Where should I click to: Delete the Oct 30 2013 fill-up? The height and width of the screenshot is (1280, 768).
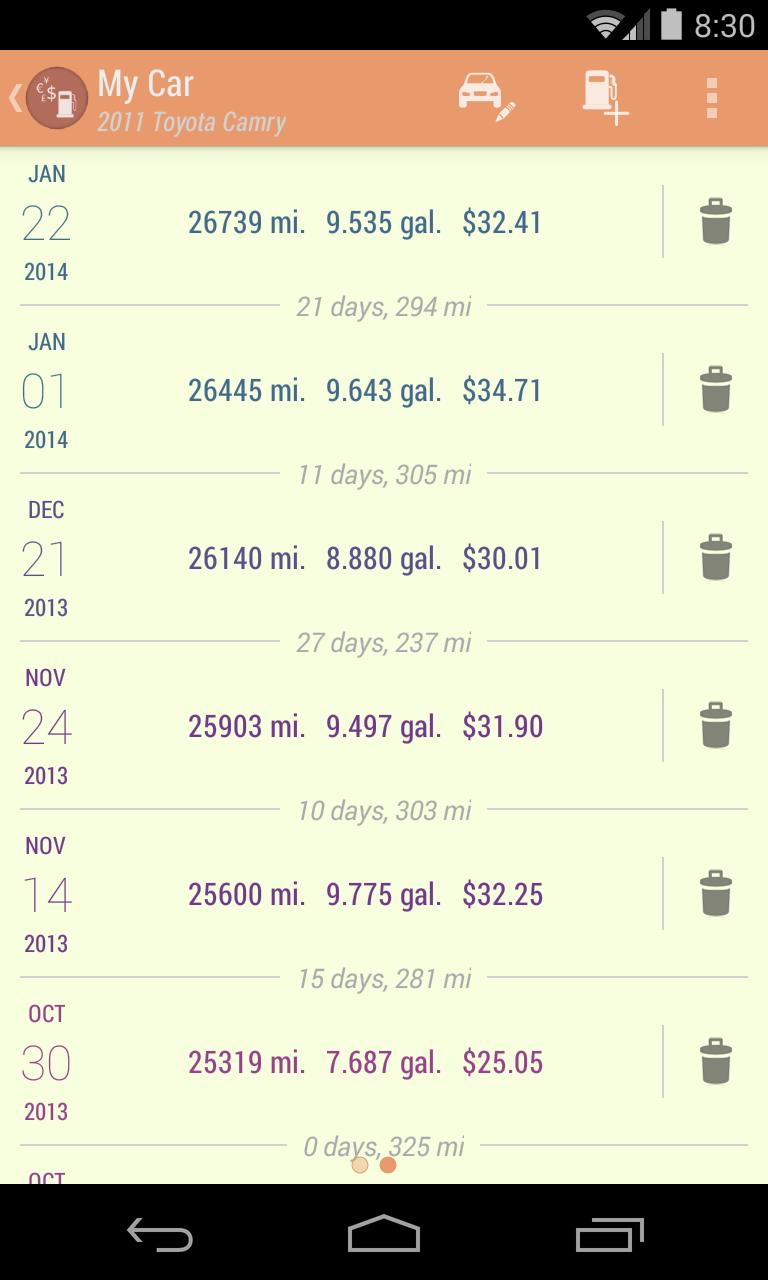click(715, 1062)
